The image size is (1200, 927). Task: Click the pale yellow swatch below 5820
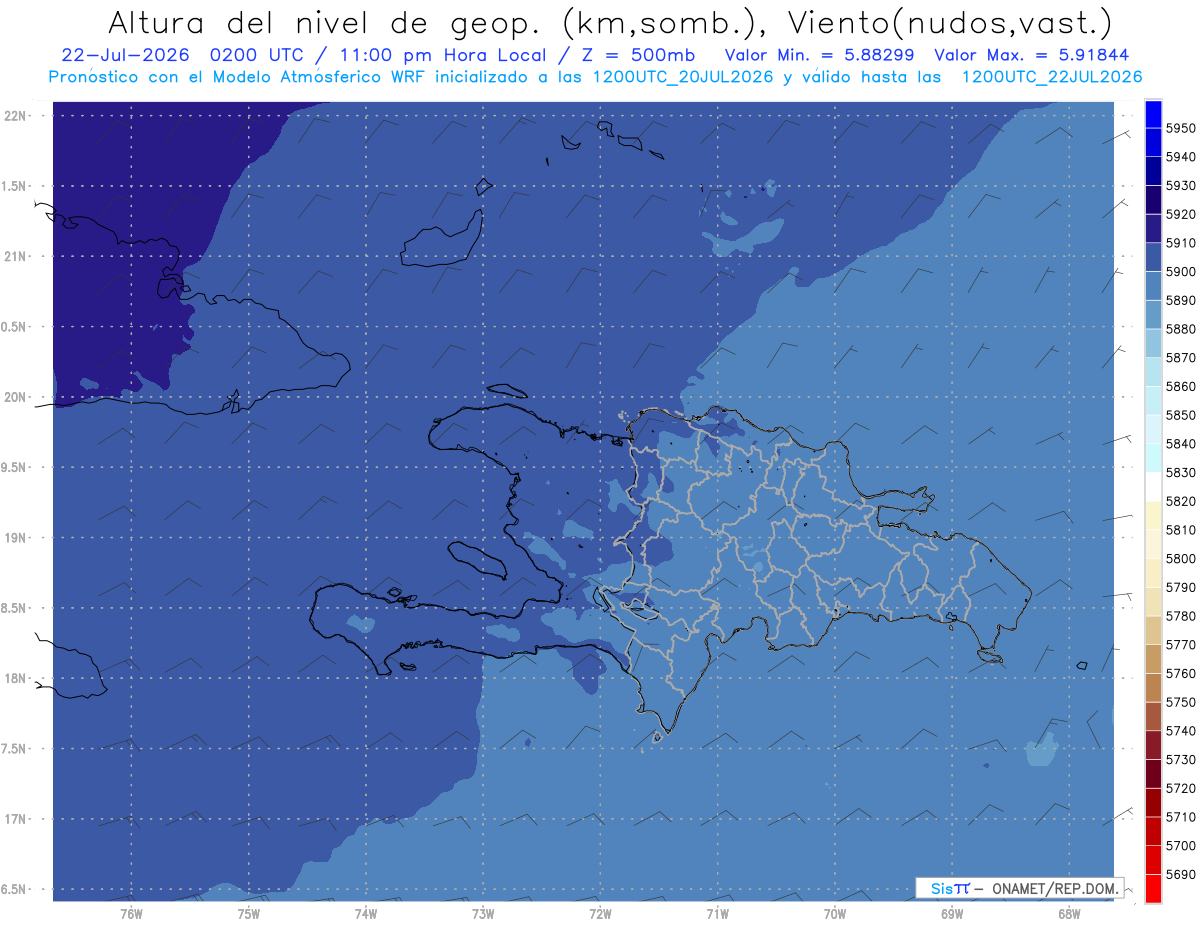[x=1153, y=516]
